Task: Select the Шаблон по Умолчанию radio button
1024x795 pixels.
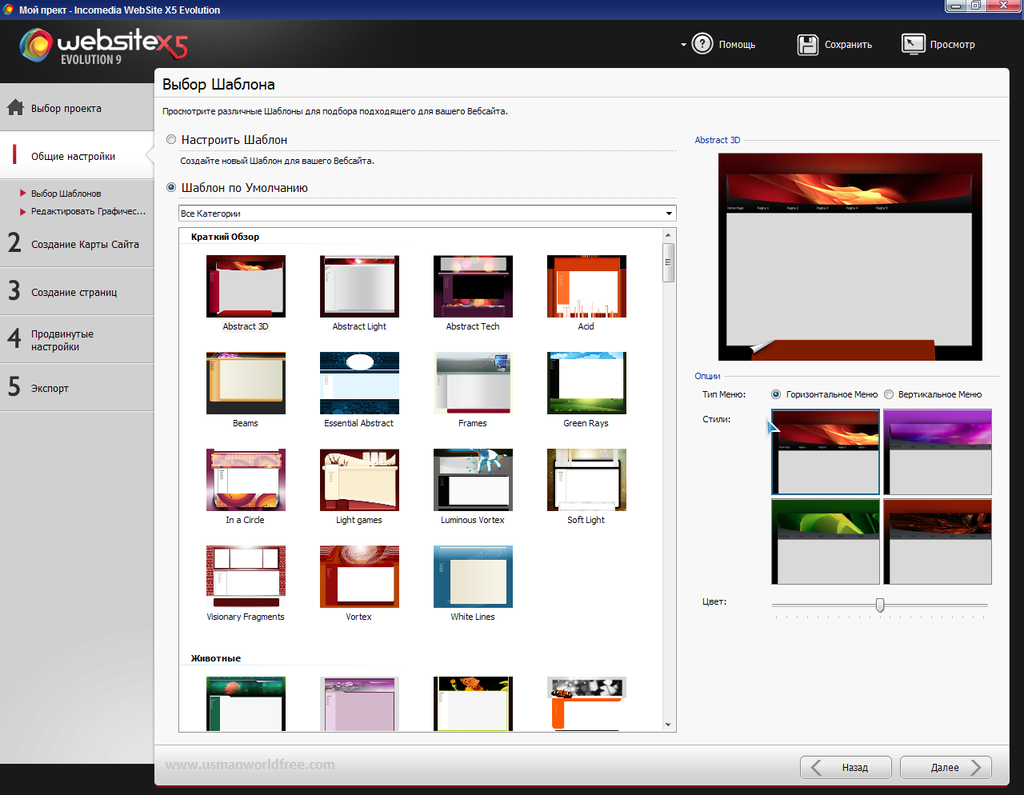Action: pos(171,187)
